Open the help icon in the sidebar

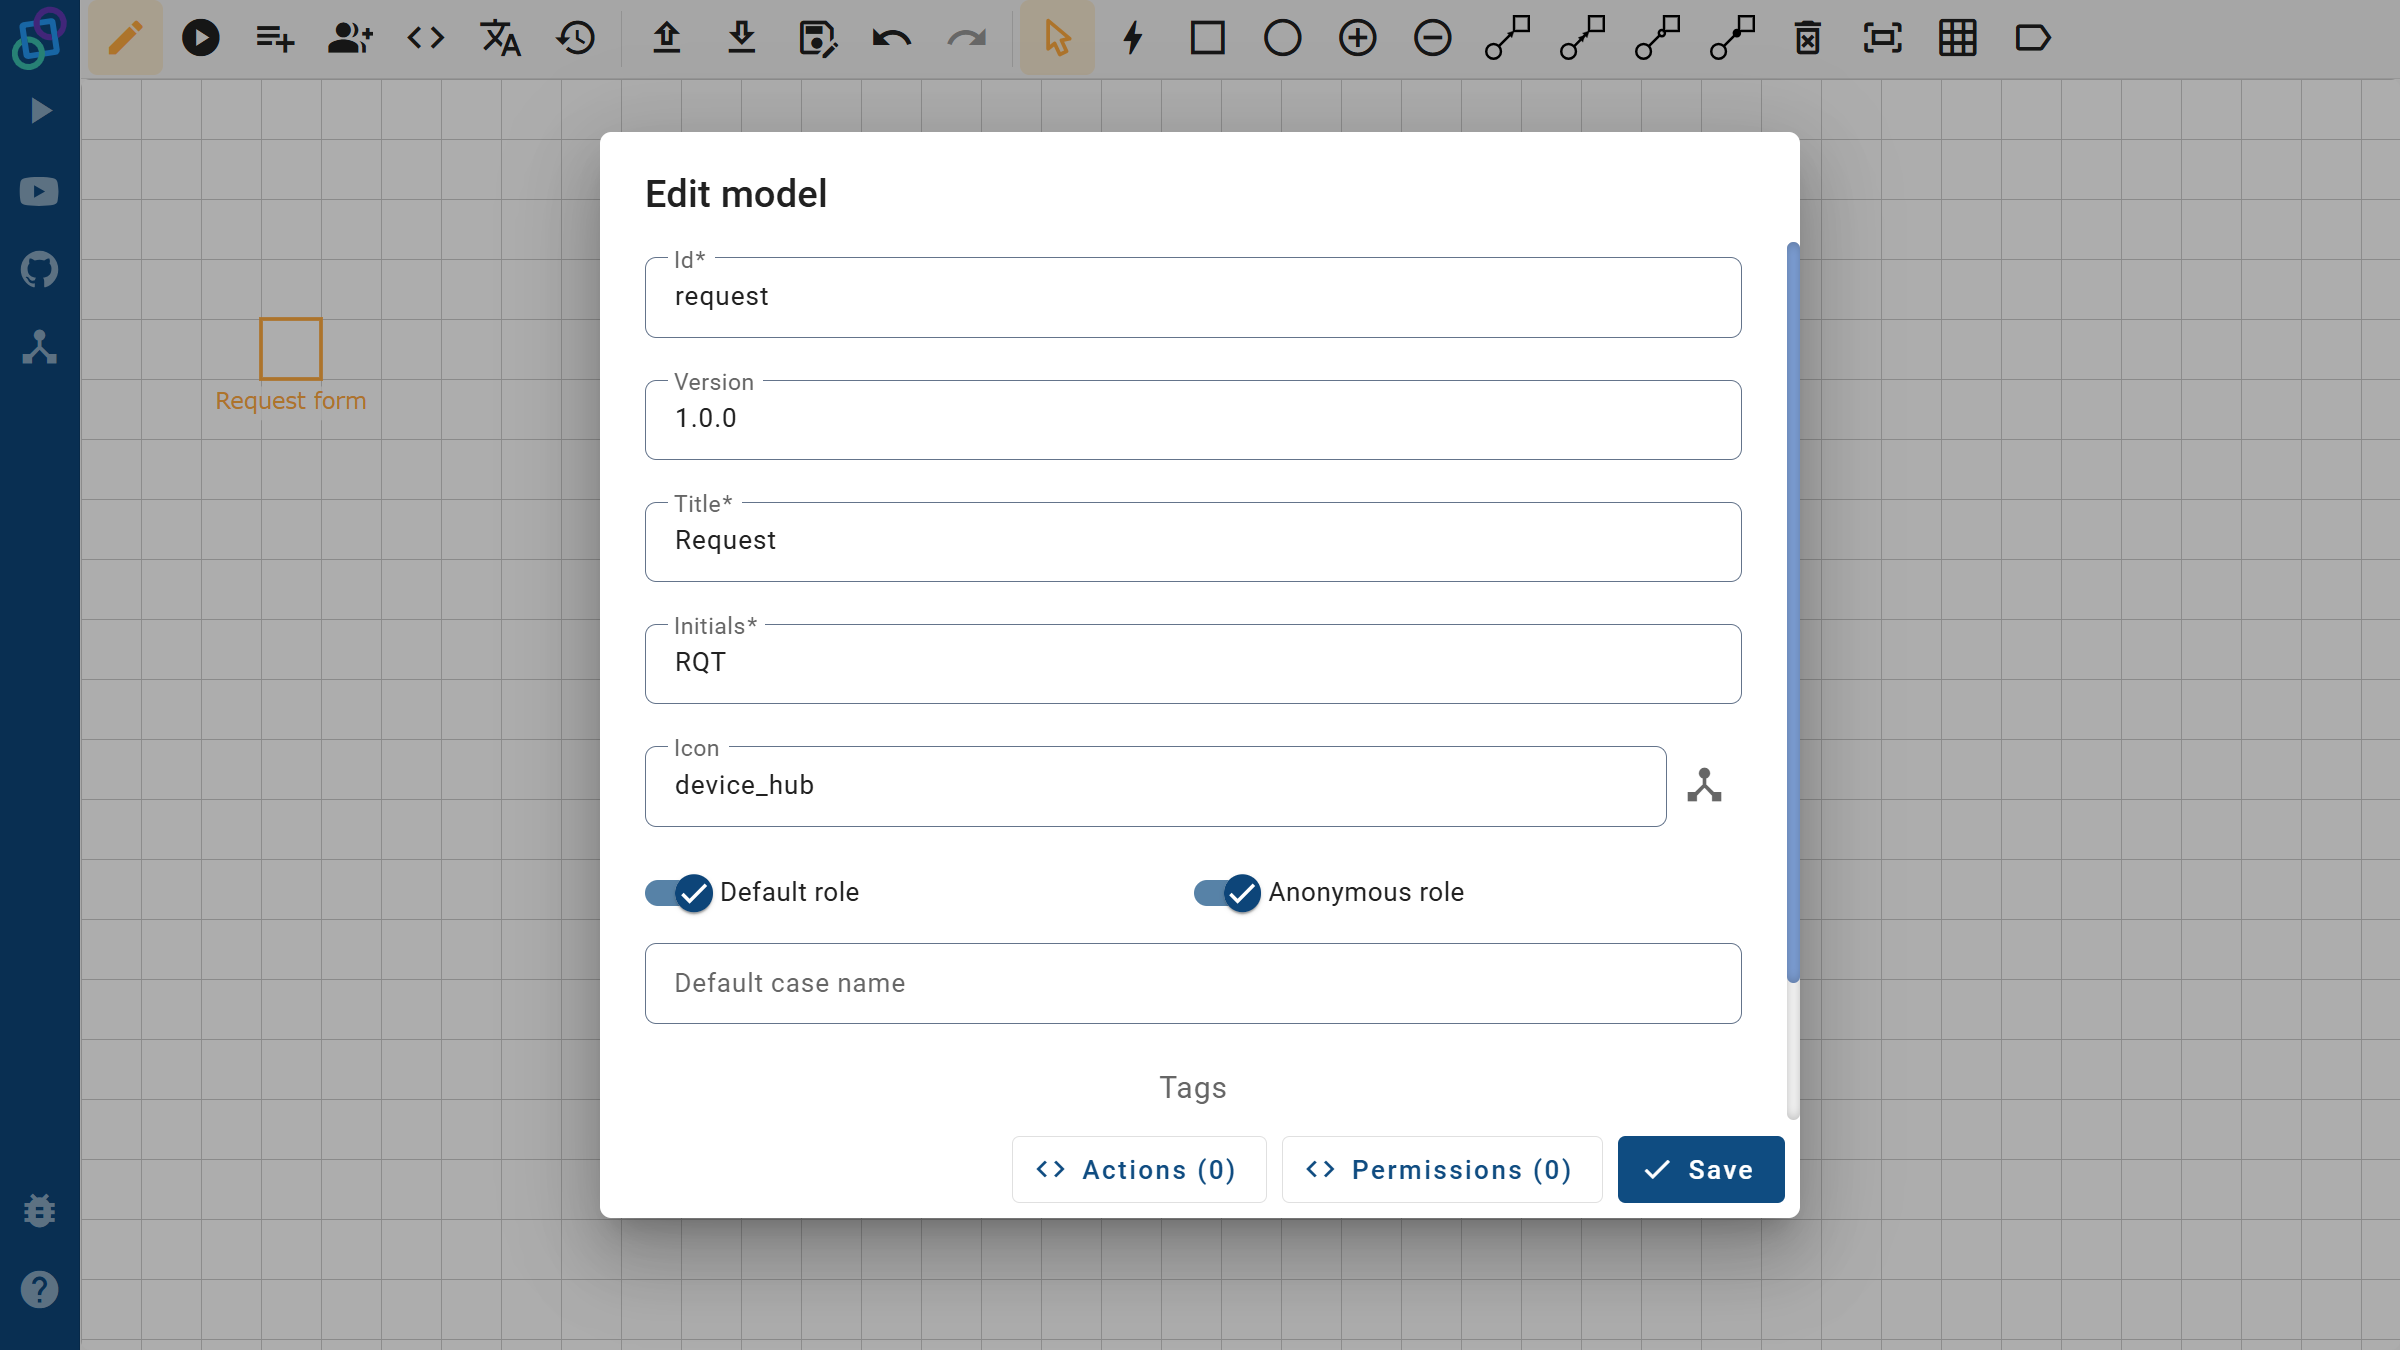click(38, 1289)
